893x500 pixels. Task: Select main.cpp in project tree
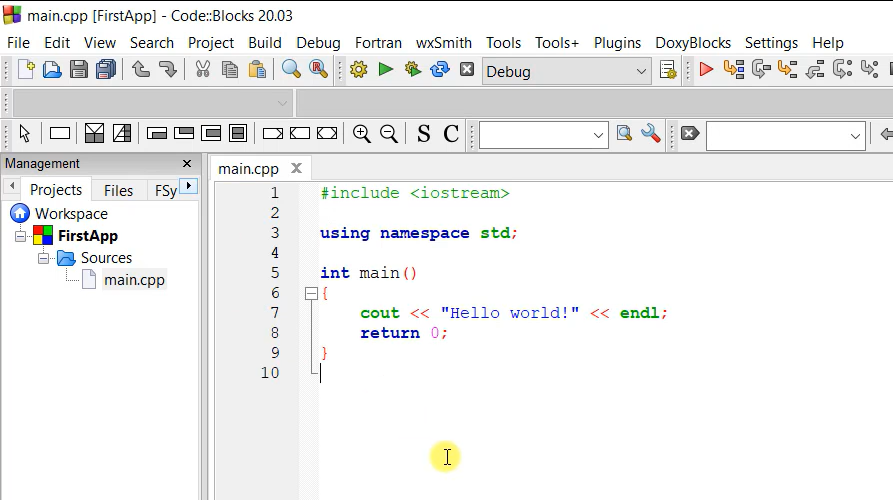(x=134, y=280)
